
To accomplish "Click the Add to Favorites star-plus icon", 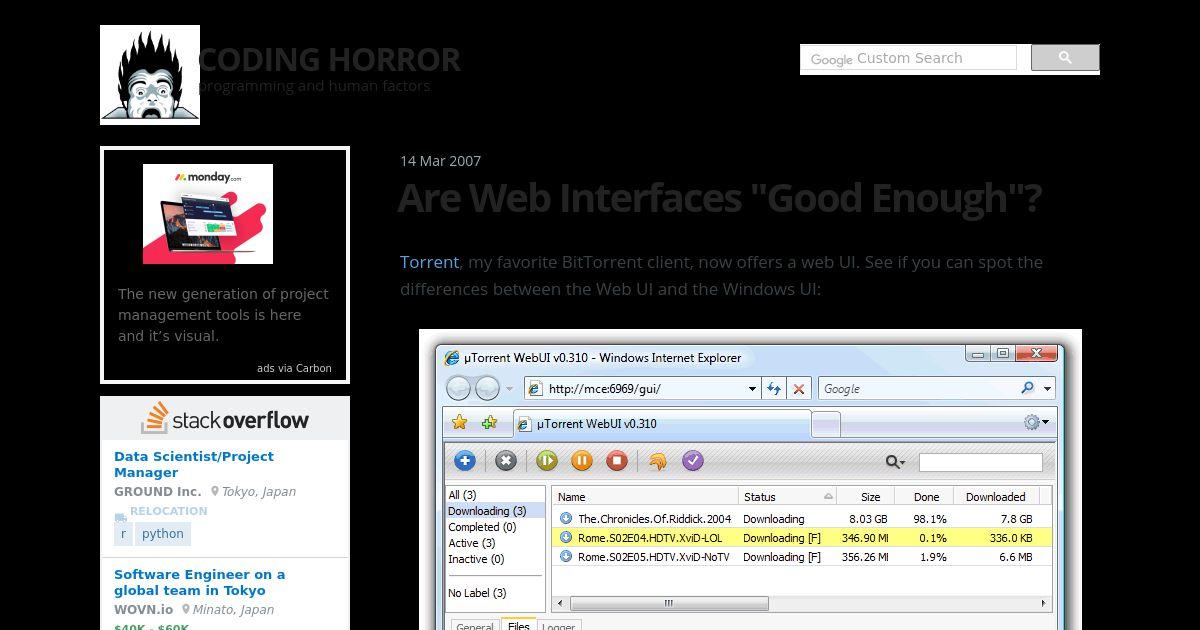I will click(489, 423).
